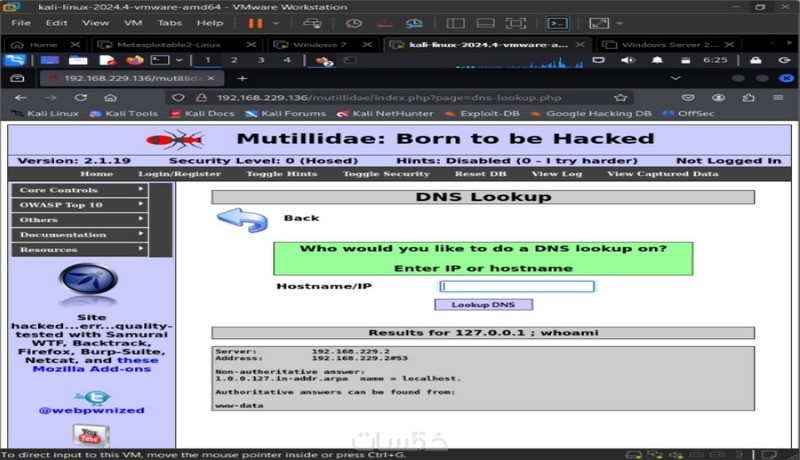Reload the page in Firefox
The width and height of the screenshot is (800, 460).
point(81,97)
